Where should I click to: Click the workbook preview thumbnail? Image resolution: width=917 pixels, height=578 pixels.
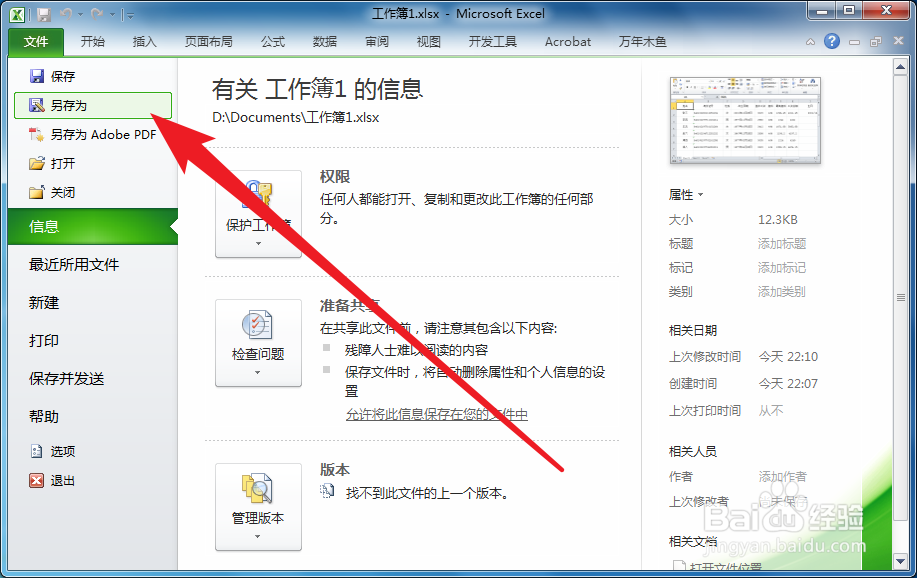(x=744, y=120)
